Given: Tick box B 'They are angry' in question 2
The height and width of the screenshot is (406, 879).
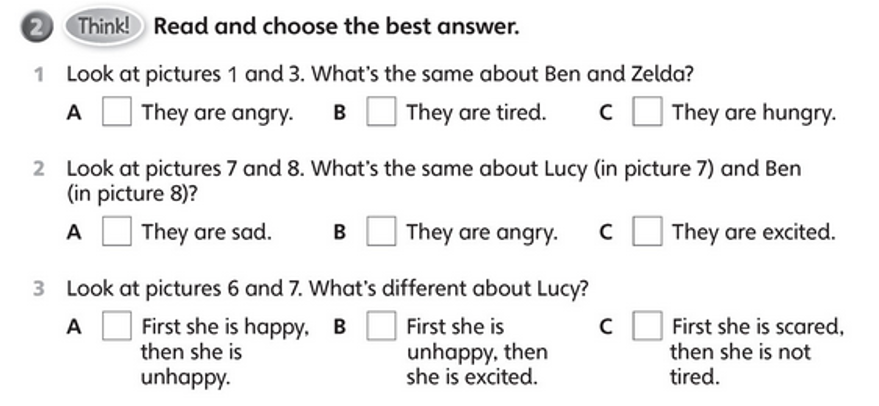Looking at the screenshot, I should (381, 231).
